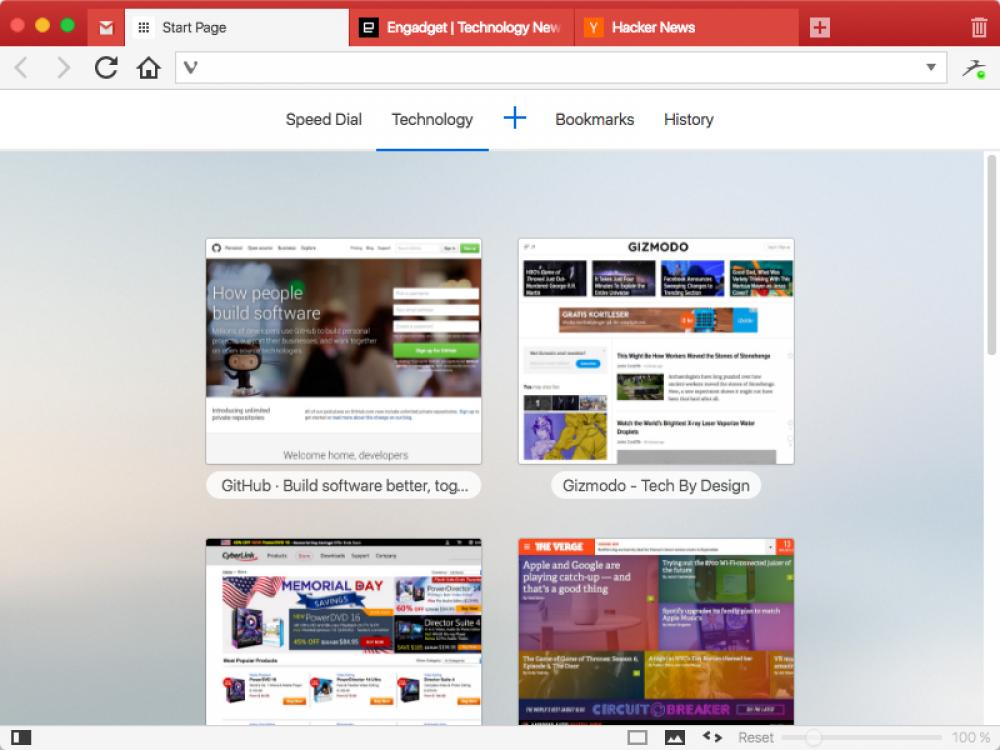Open the GitHub speed dial thumbnail
1000x750 pixels.
point(344,351)
